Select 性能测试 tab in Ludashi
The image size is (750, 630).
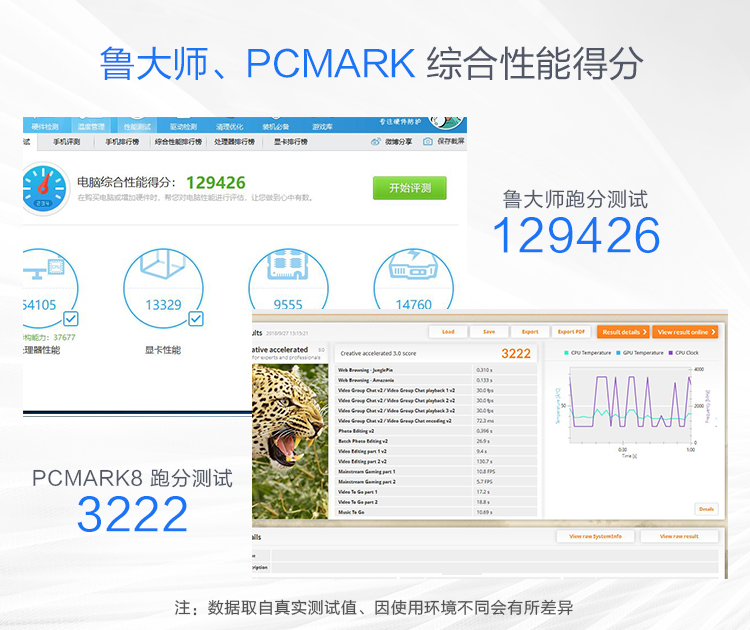pyautogui.click(x=137, y=127)
